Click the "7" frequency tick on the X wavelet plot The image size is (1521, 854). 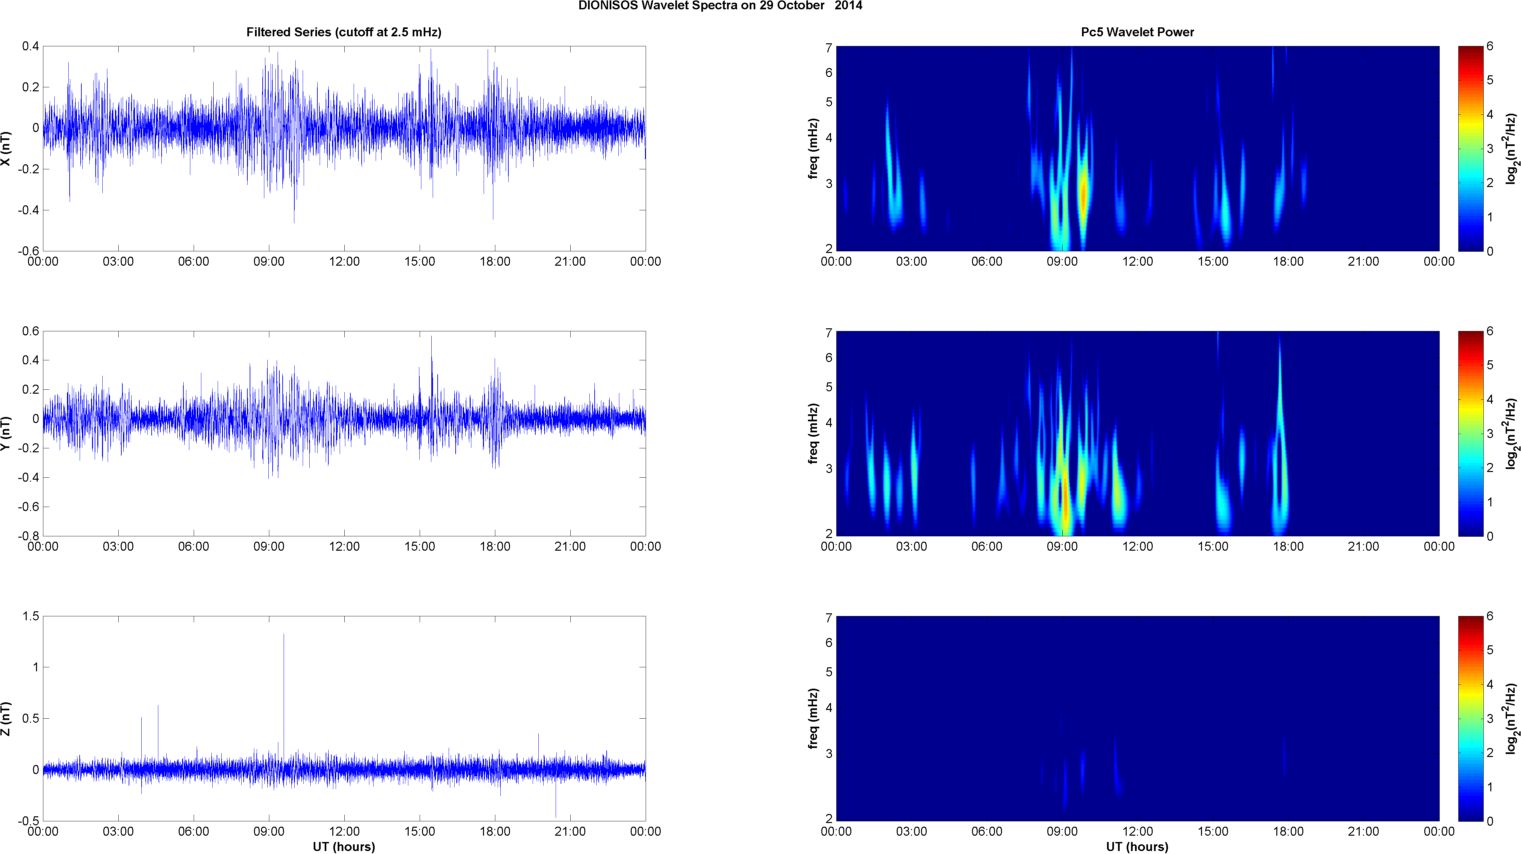829,48
